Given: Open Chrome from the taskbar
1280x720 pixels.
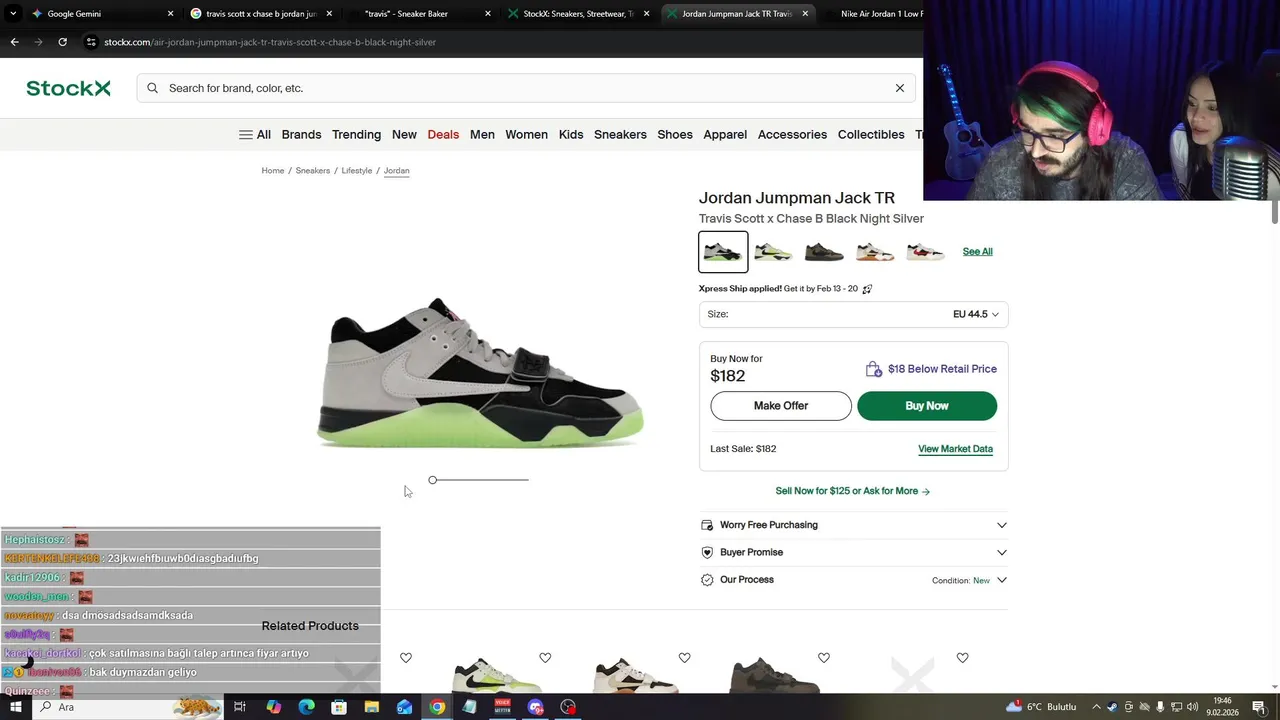Looking at the screenshot, I should point(437,707).
